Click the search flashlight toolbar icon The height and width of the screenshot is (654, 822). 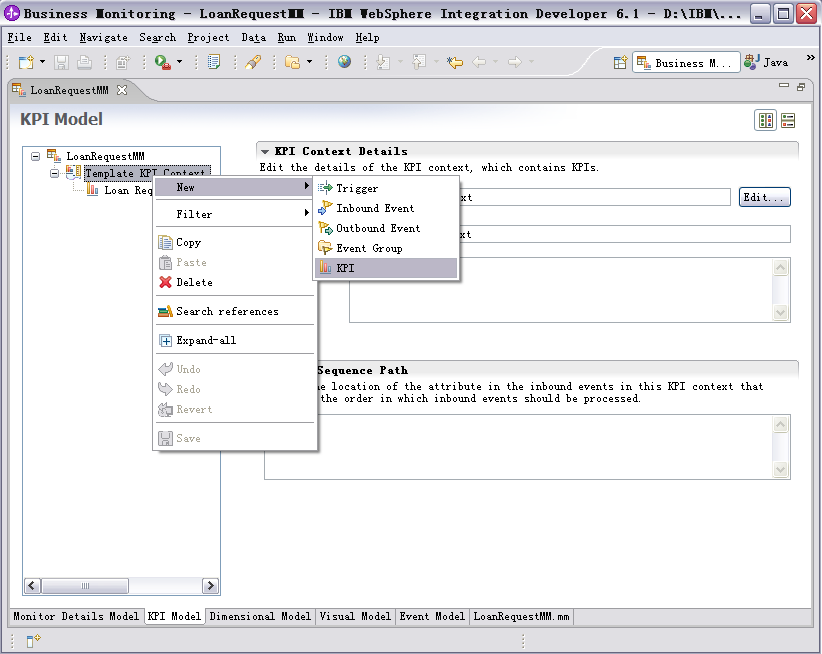(253, 62)
